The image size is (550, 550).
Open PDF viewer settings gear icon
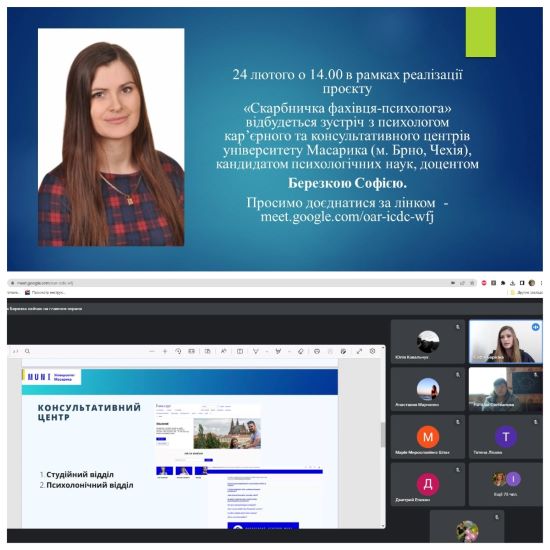[x=373, y=351]
